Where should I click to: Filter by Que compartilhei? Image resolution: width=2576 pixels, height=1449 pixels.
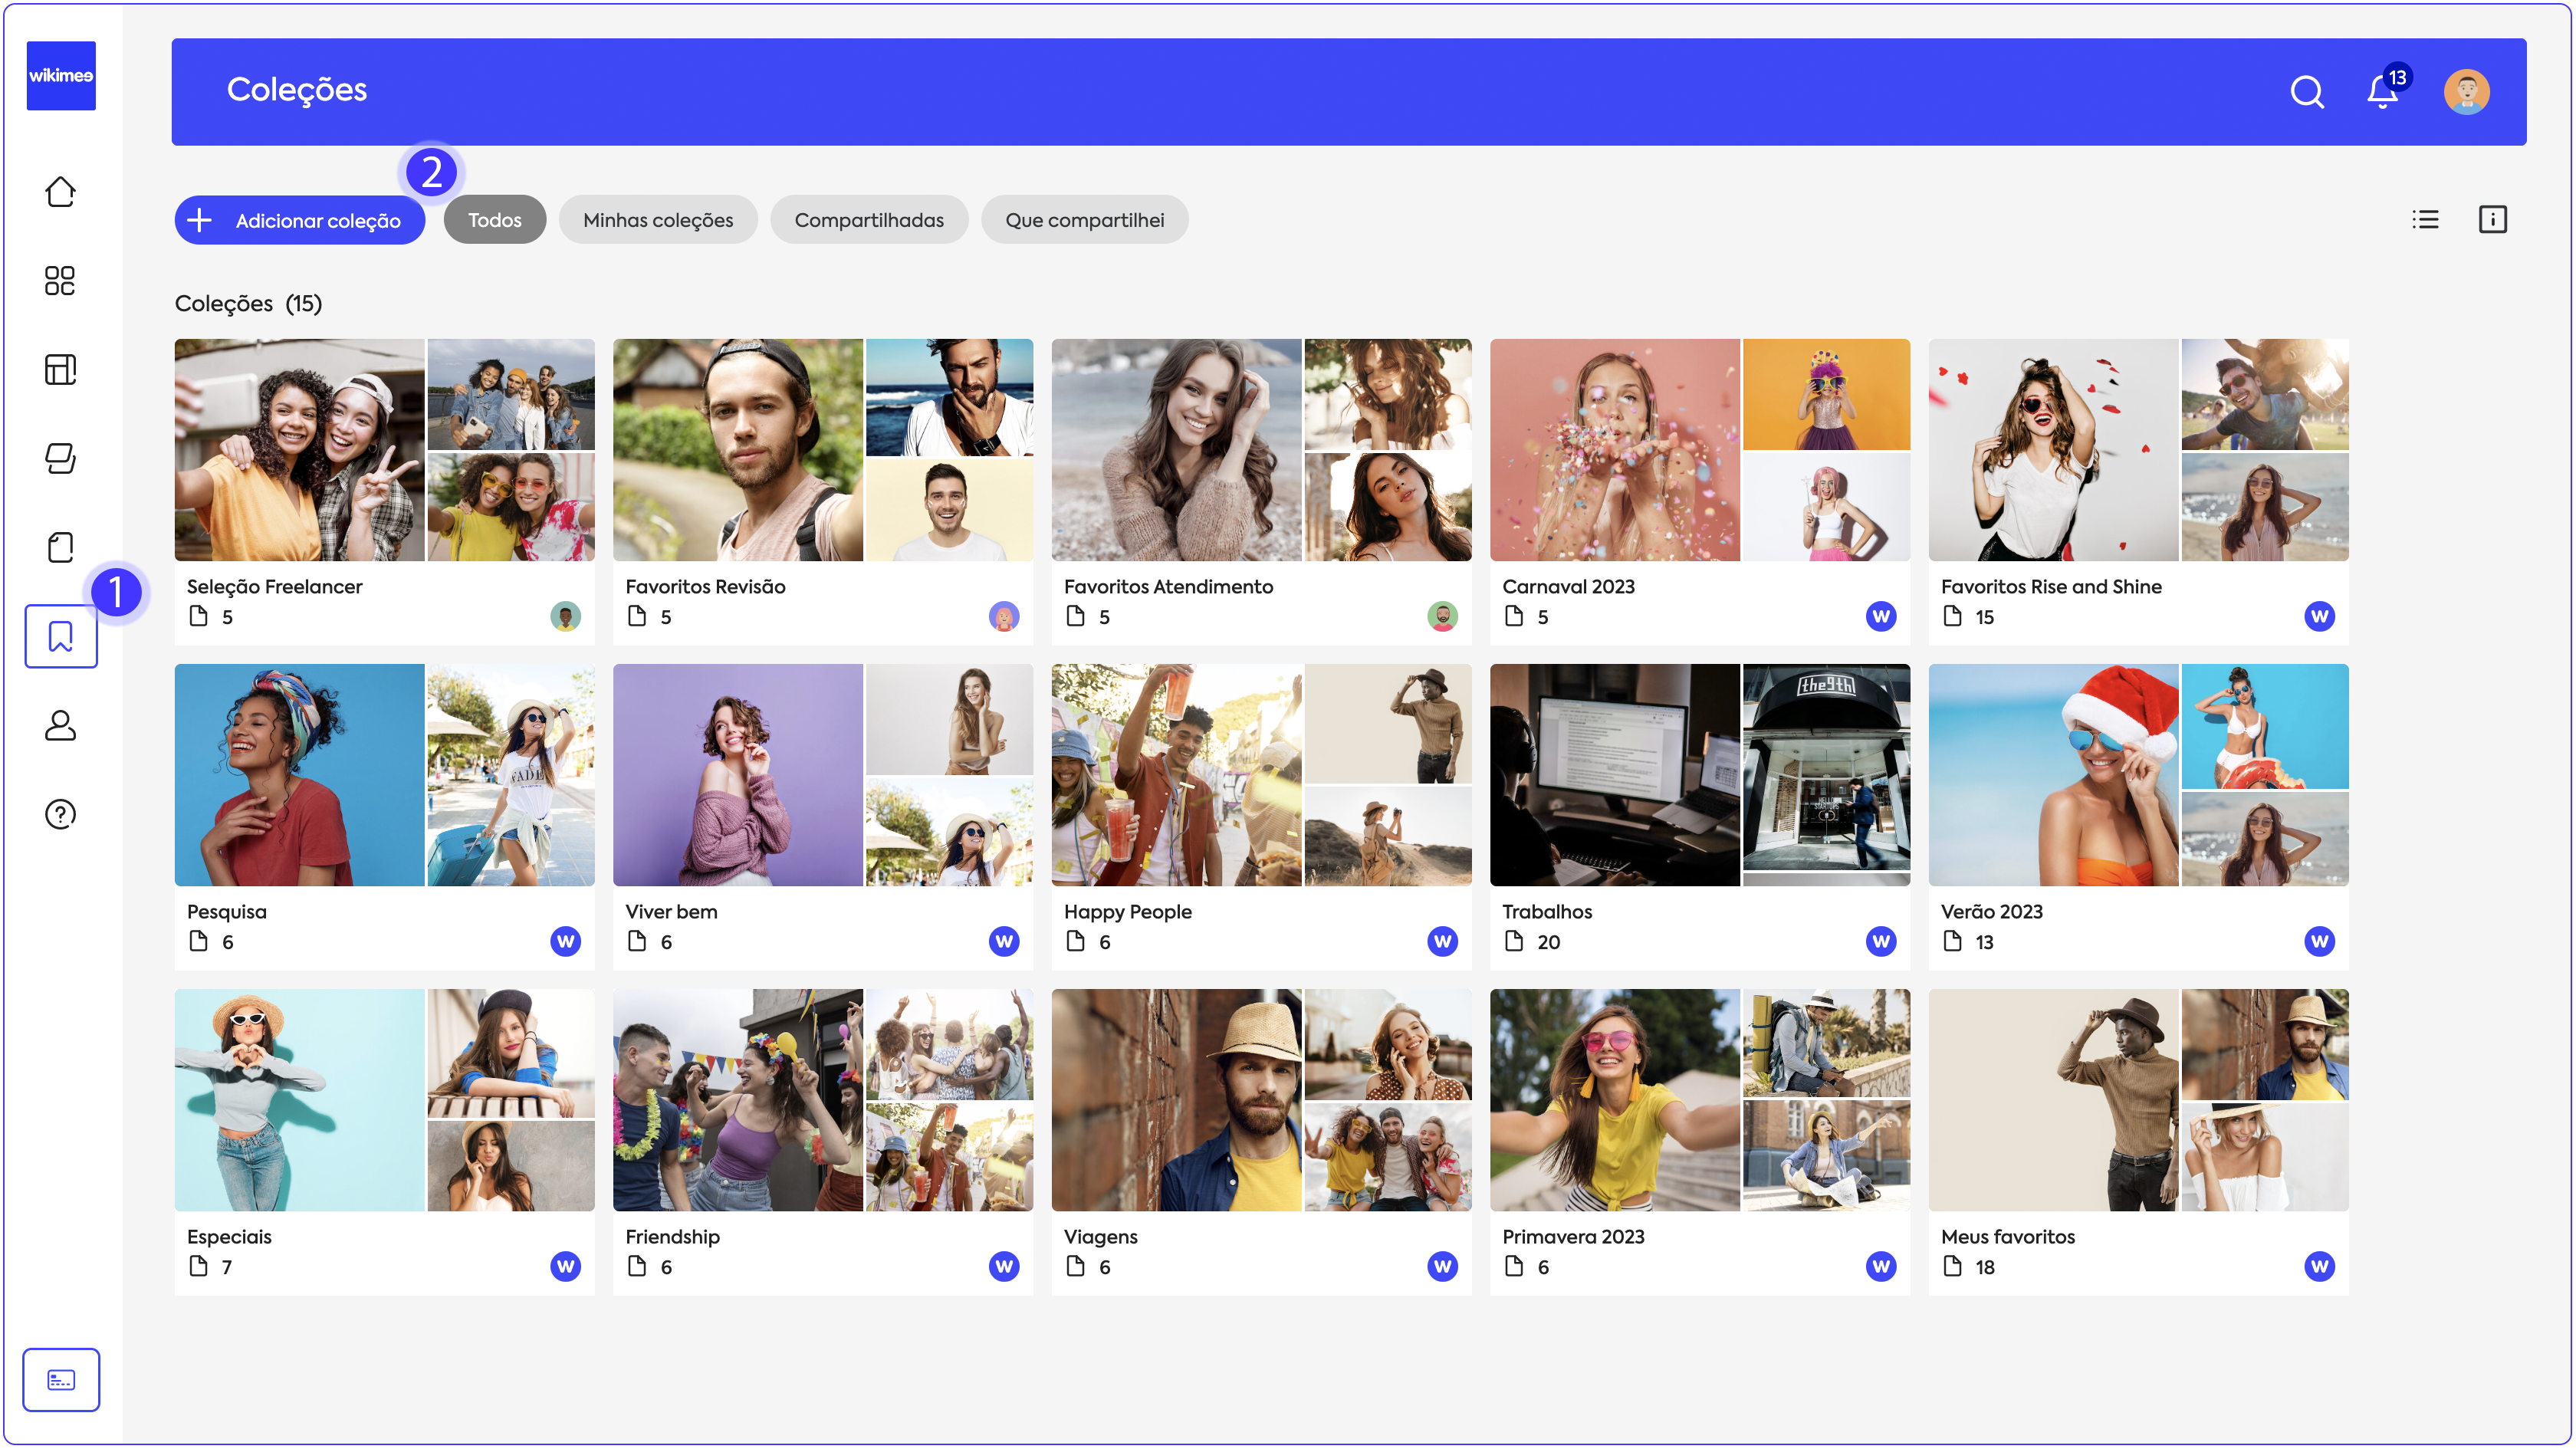pyautogui.click(x=1084, y=220)
